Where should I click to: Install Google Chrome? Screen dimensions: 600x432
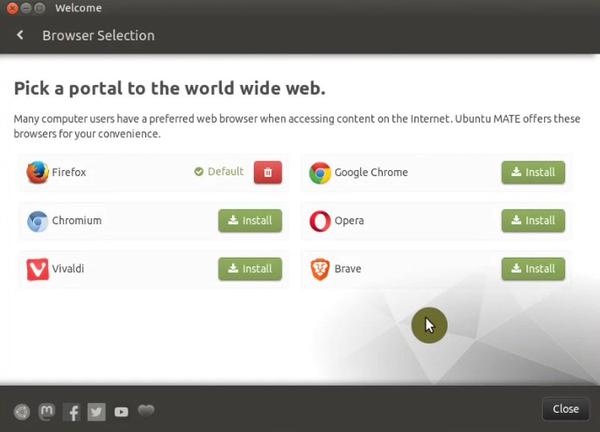(x=533, y=172)
